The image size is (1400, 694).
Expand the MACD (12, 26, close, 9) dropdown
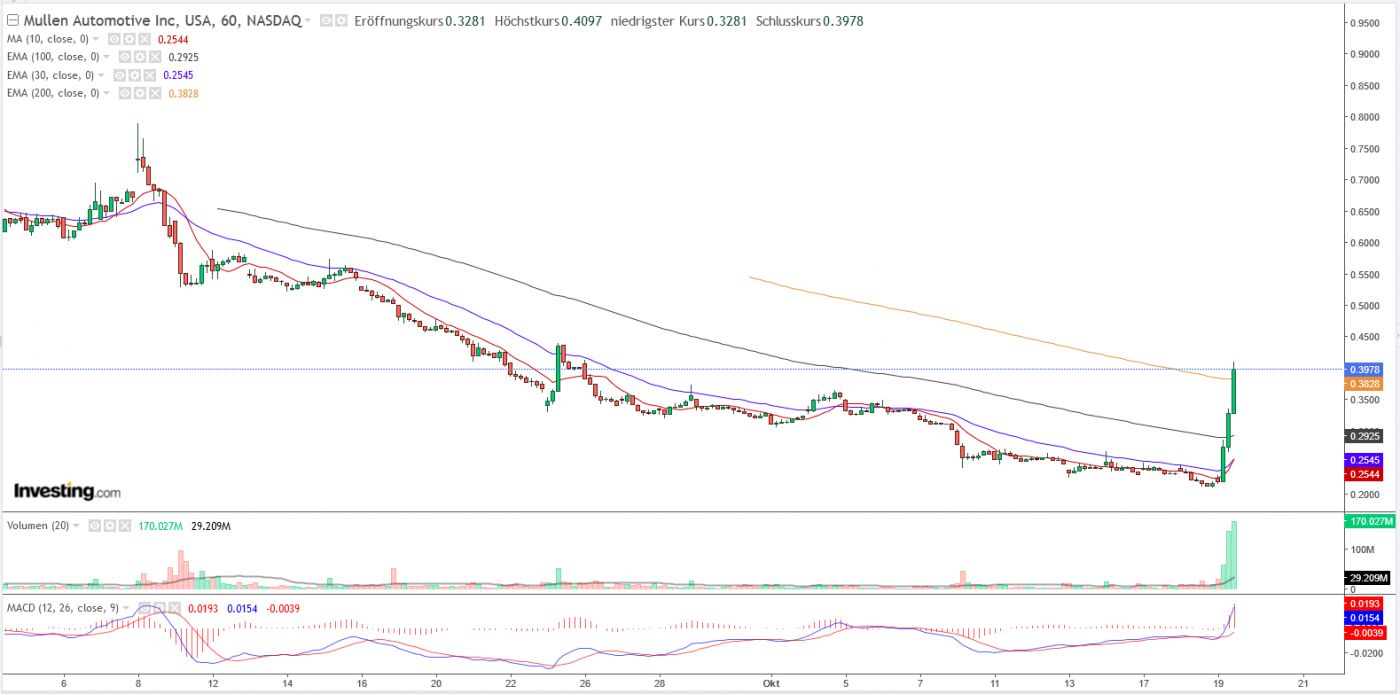tap(126, 608)
